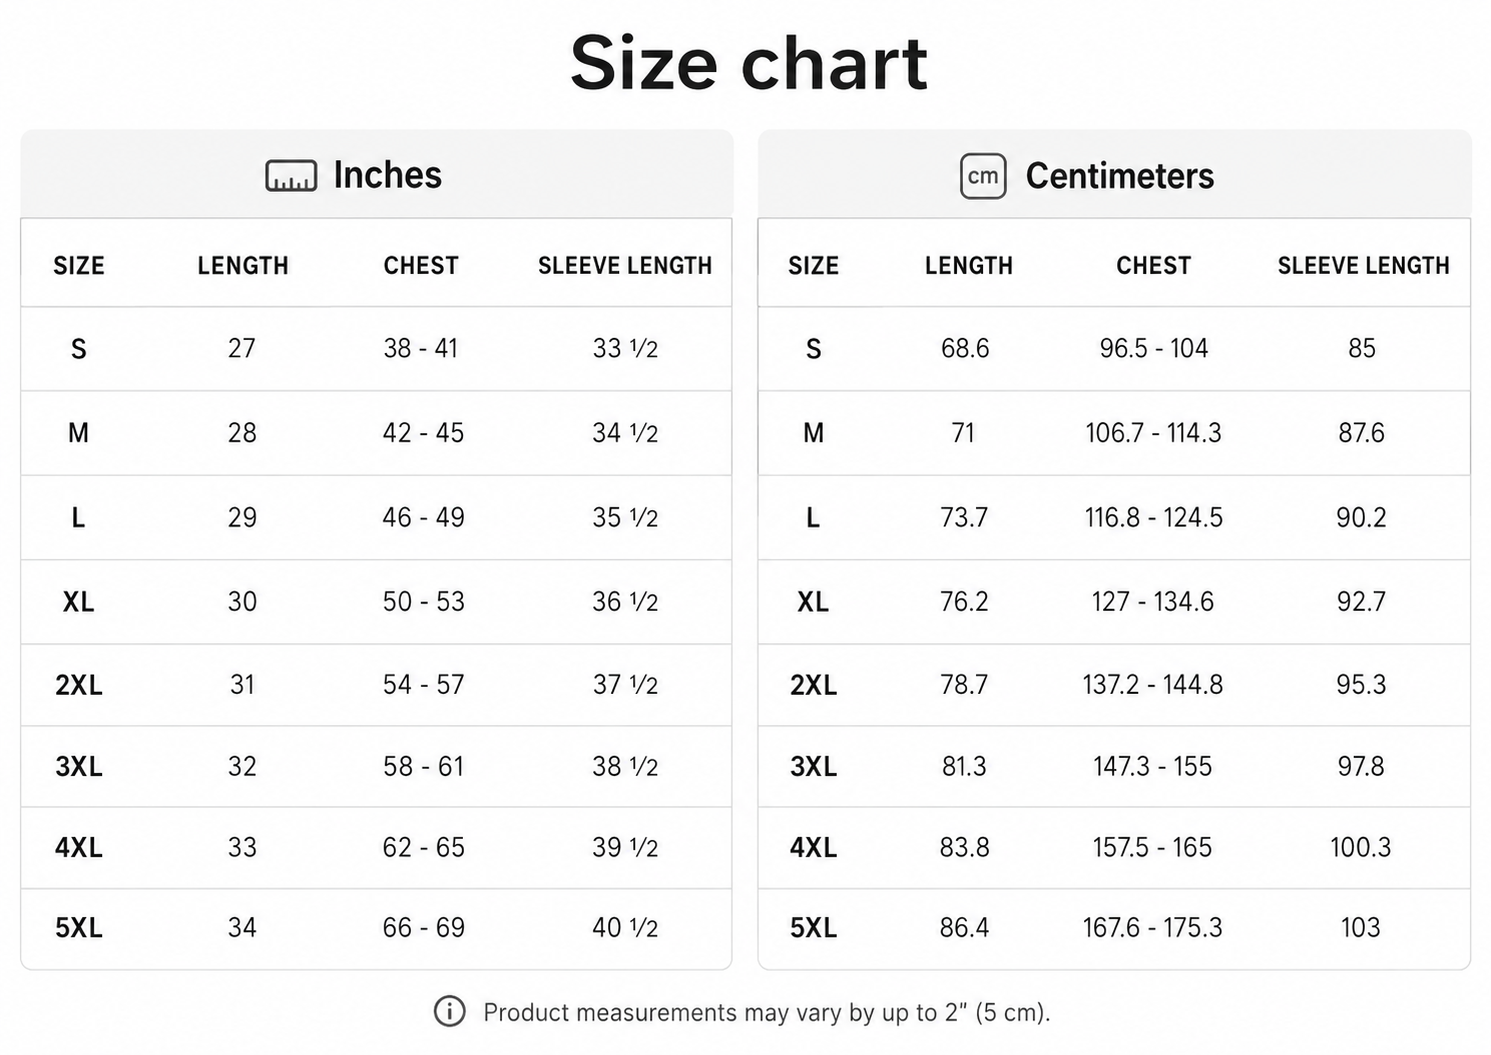
Task: Select the 2XL row in Inches table
Action: pos(377,685)
